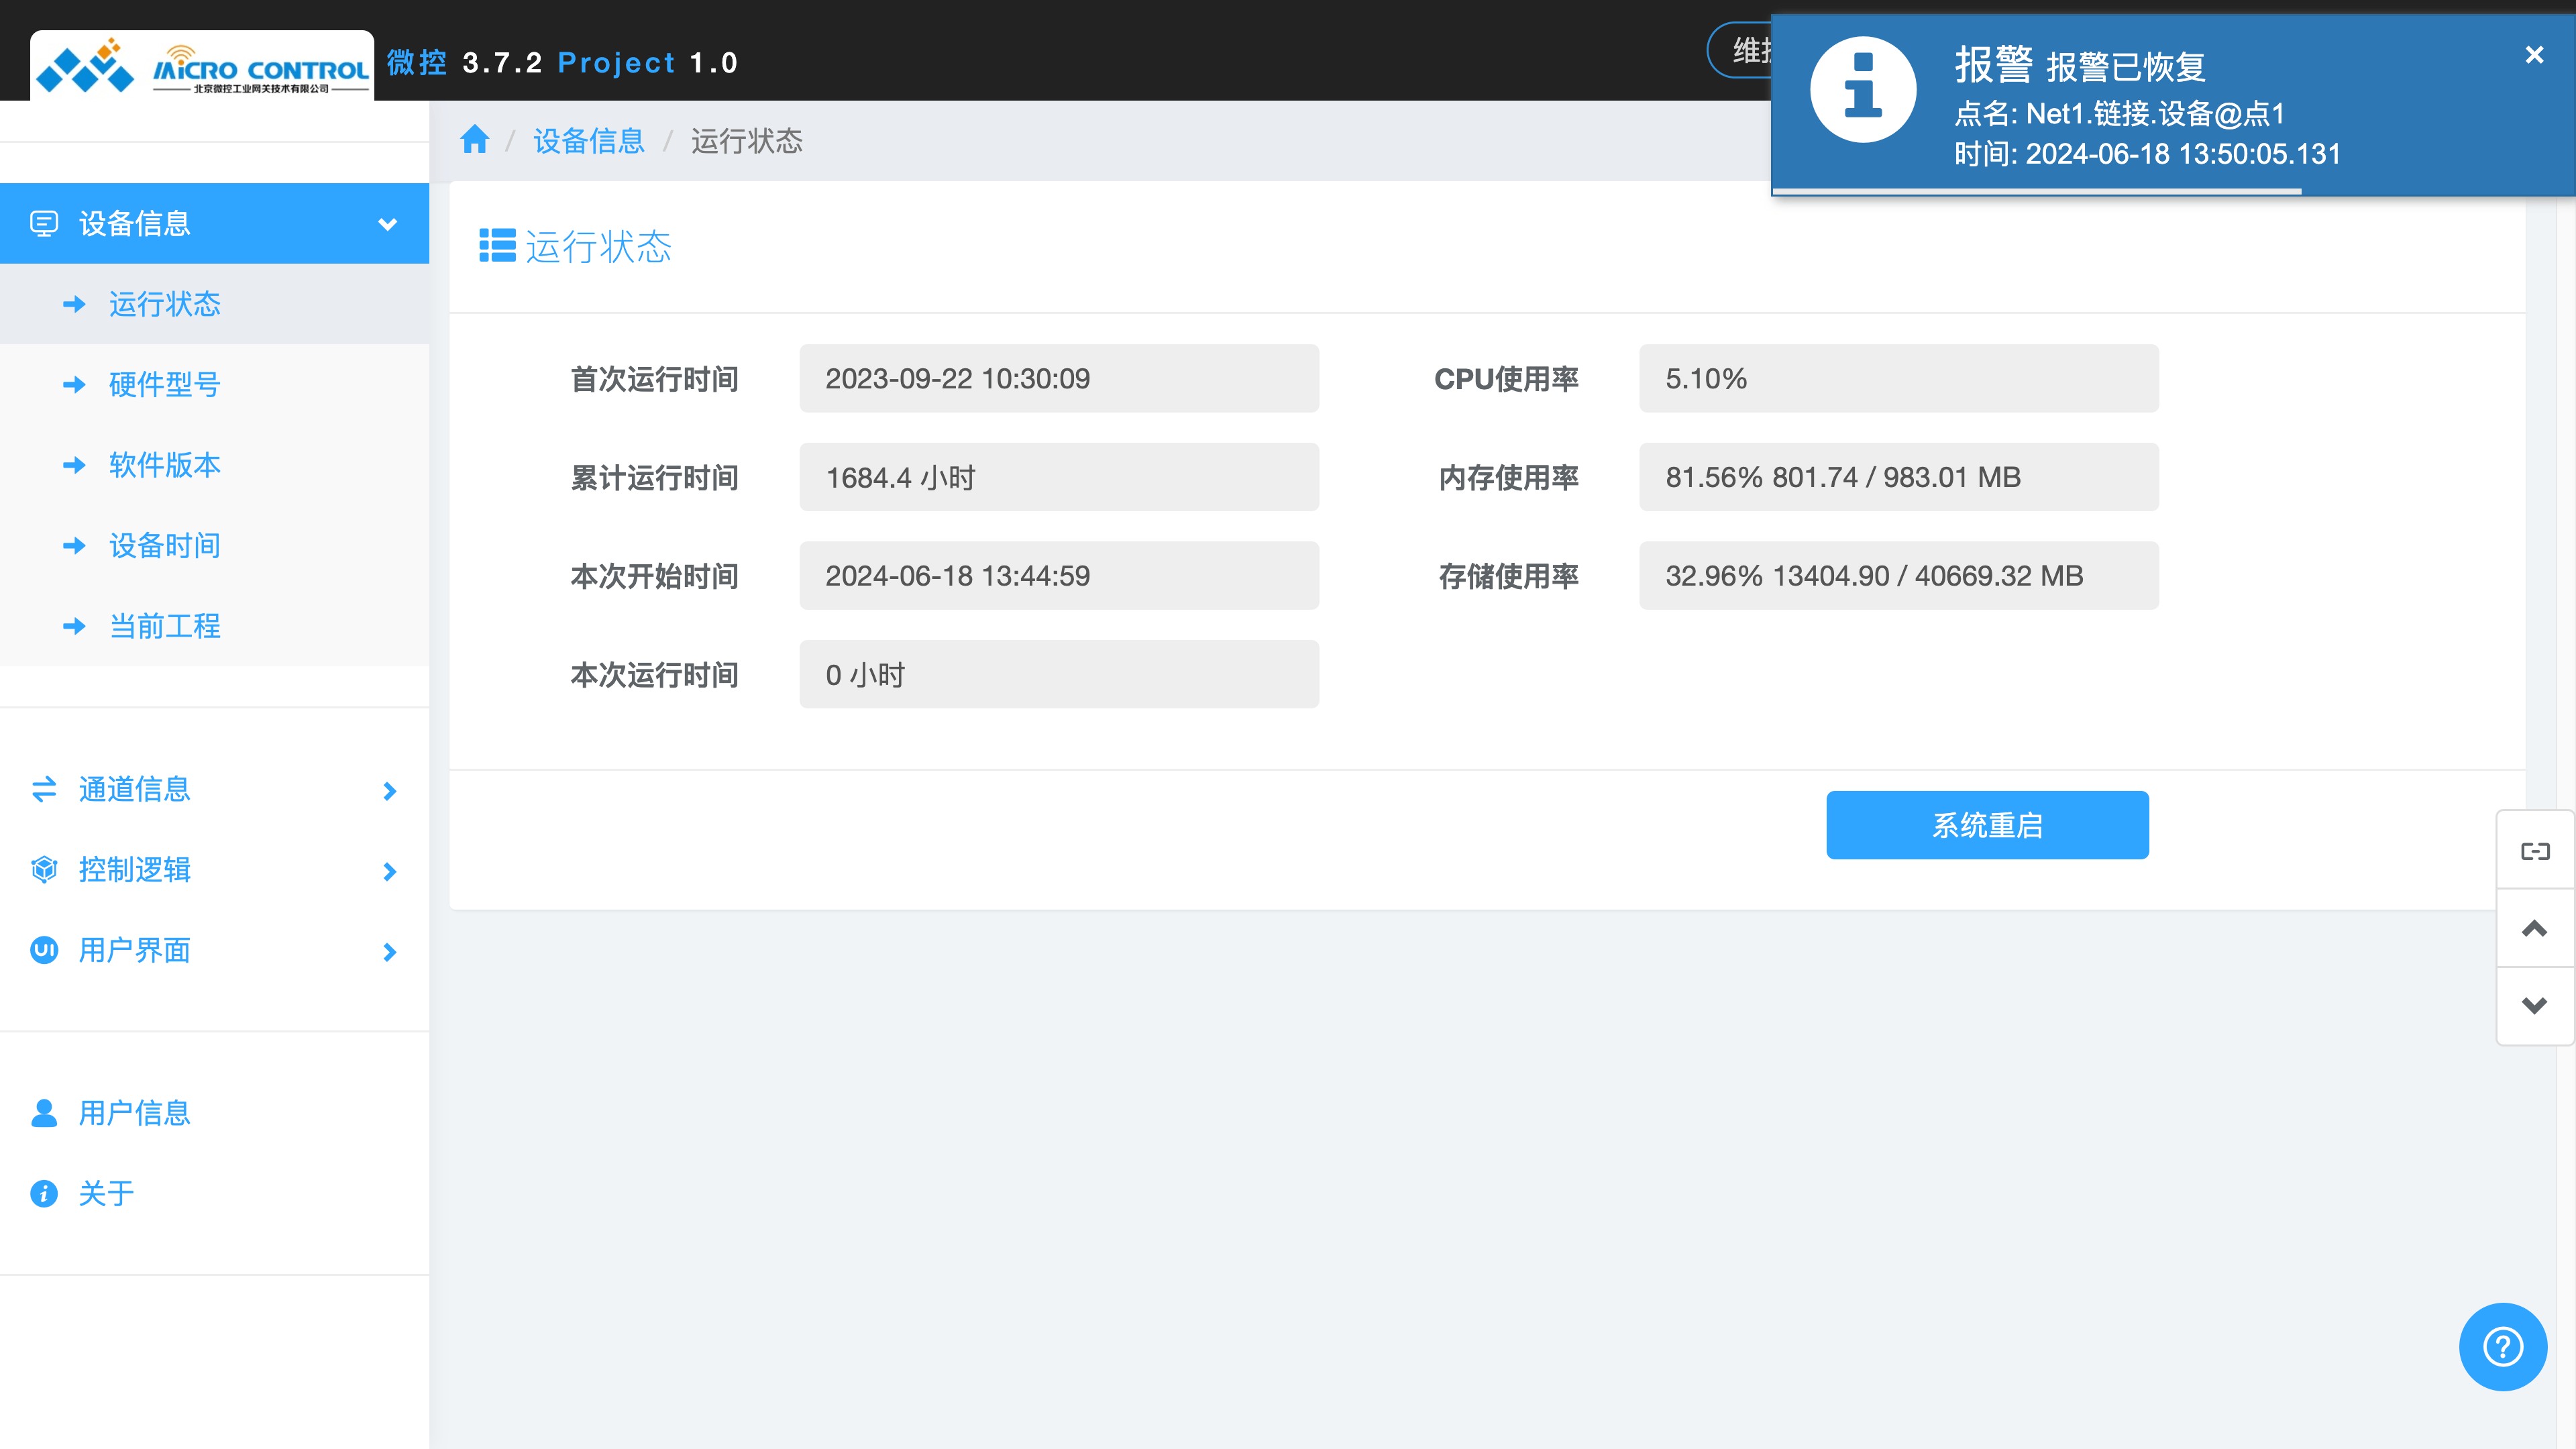Open 硬件型号 in sidebar

click(x=164, y=385)
